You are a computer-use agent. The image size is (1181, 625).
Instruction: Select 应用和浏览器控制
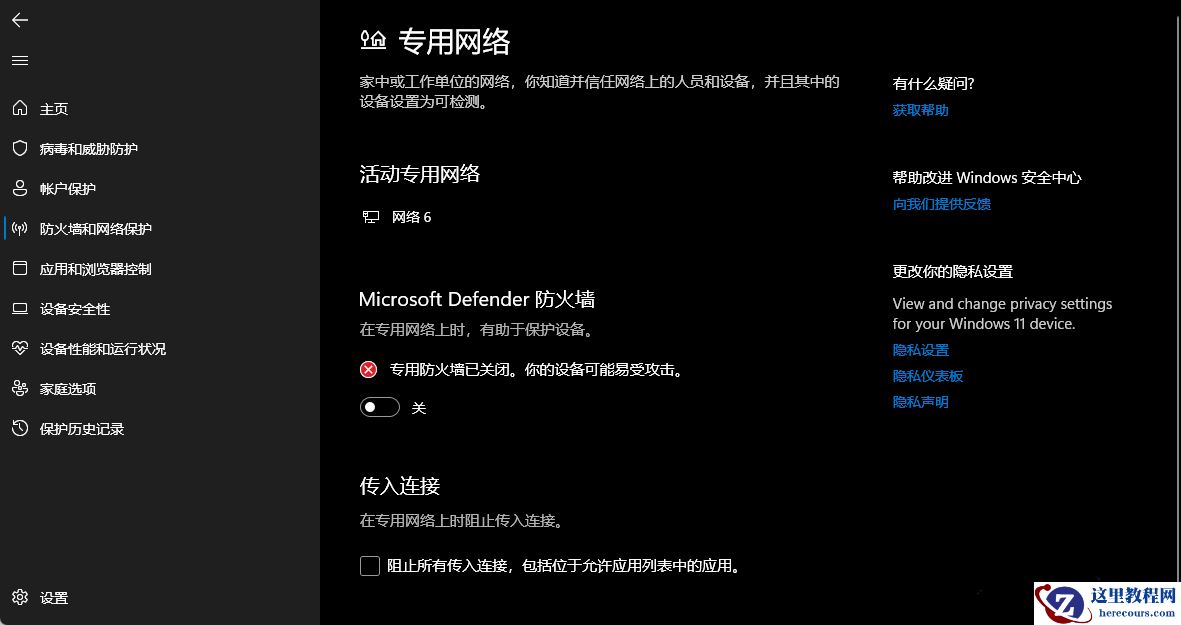95,268
